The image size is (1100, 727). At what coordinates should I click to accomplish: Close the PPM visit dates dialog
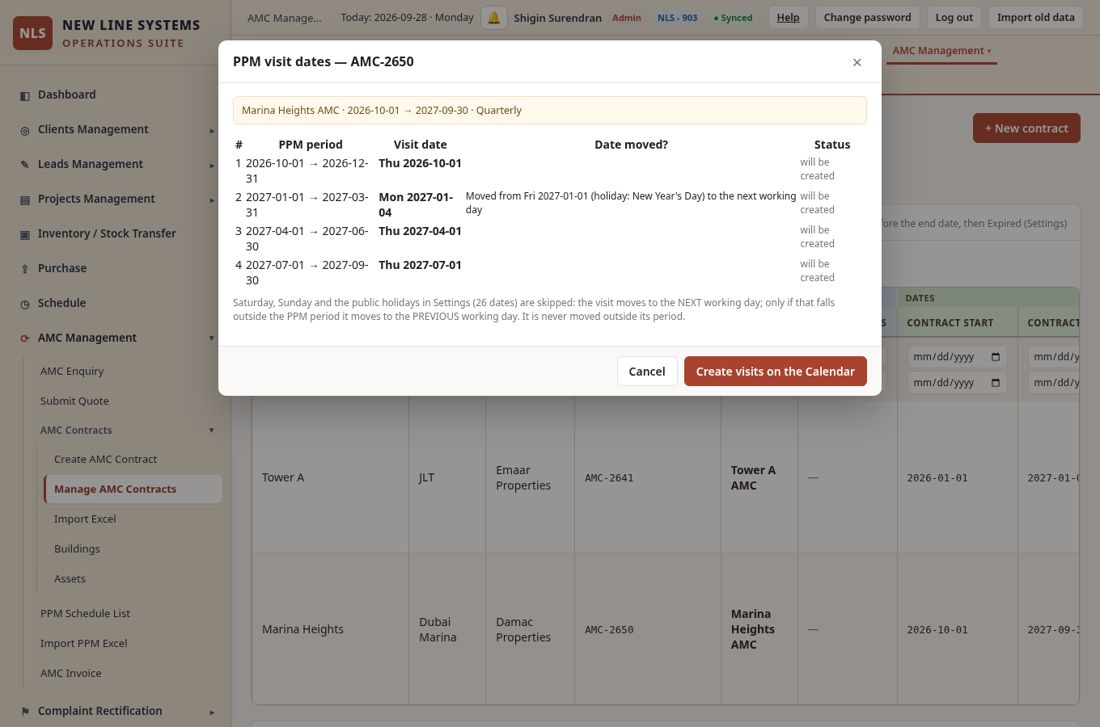pyautogui.click(x=857, y=62)
